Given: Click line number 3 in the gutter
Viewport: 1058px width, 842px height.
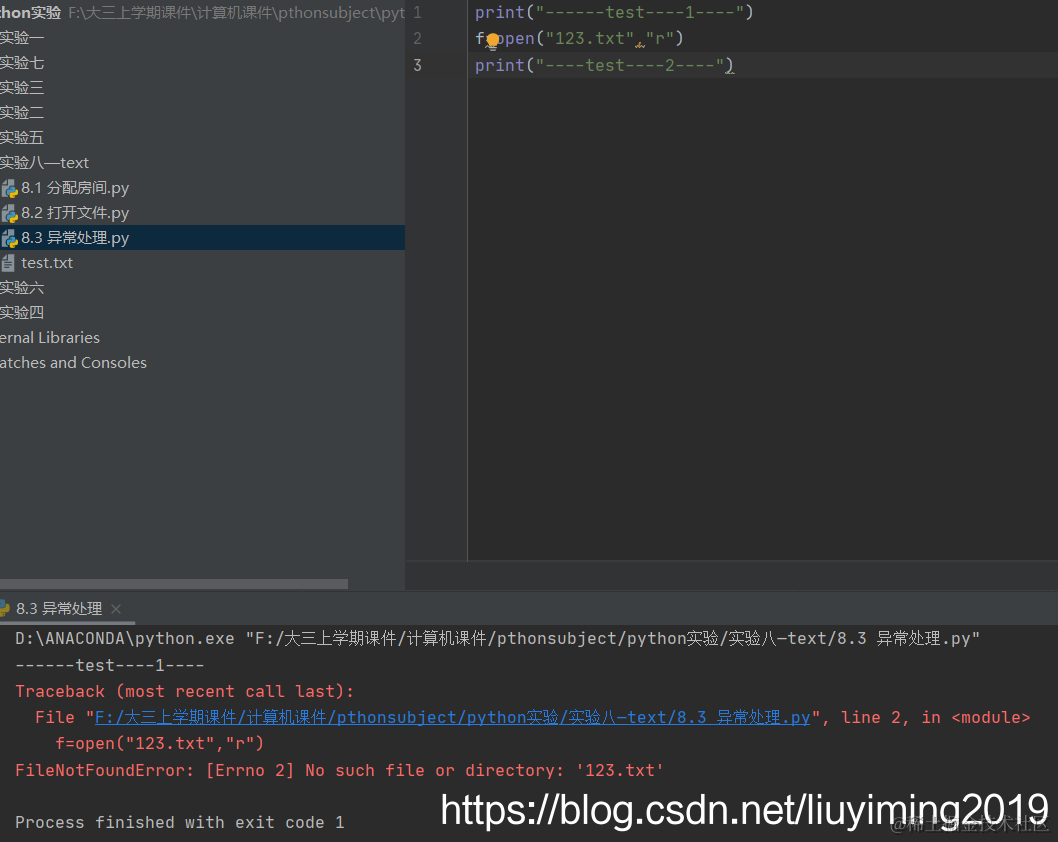Looking at the screenshot, I should click(417, 65).
